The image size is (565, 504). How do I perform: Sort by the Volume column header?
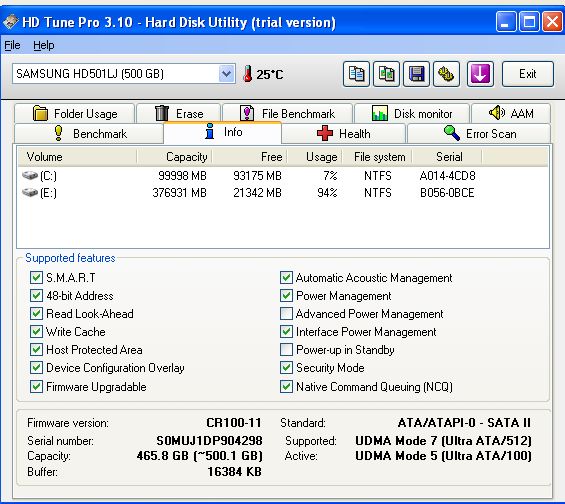(x=77, y=157)
